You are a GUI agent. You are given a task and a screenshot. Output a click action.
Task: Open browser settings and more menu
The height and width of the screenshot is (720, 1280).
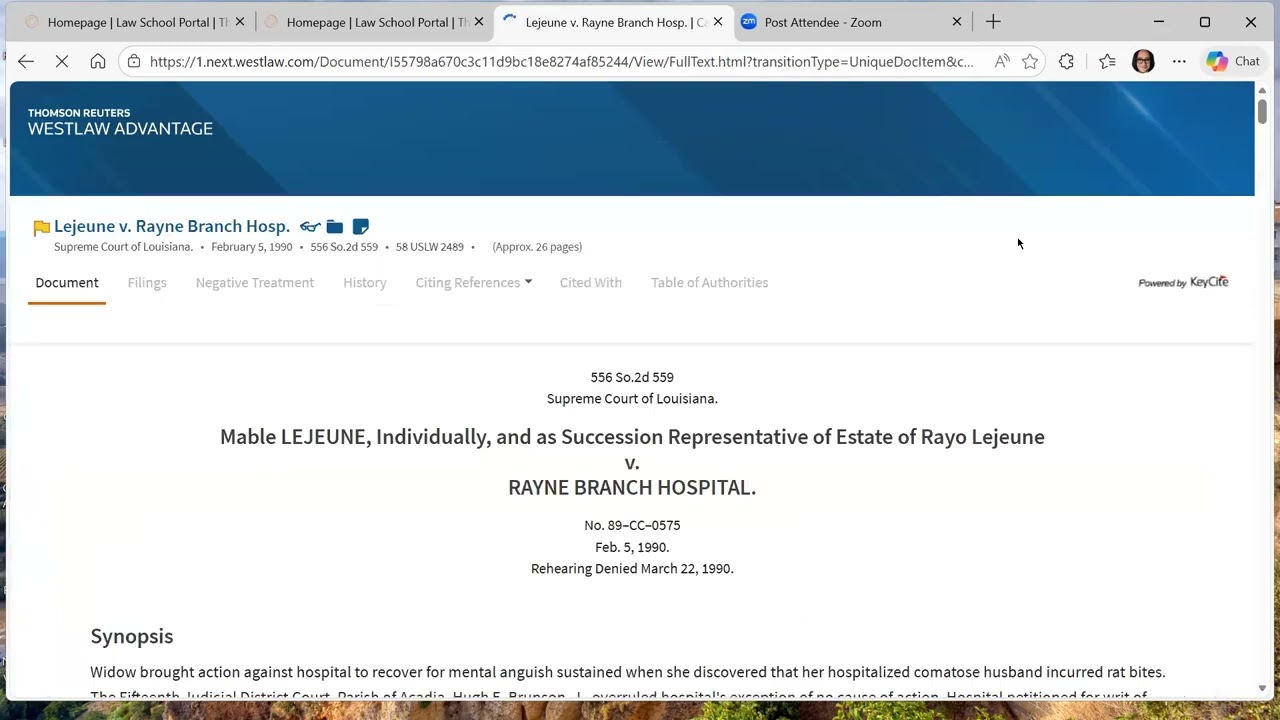point(1179,61)
